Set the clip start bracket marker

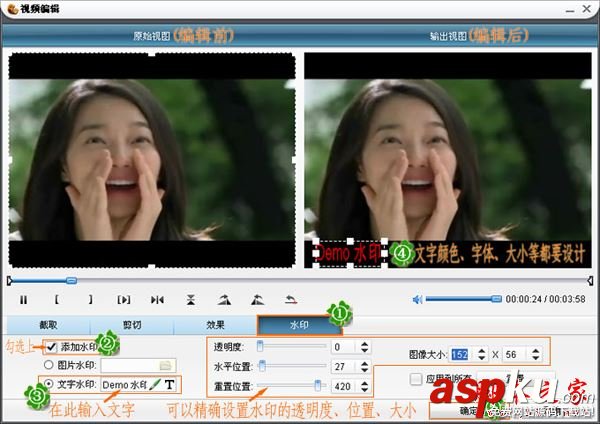pos(57,299)
